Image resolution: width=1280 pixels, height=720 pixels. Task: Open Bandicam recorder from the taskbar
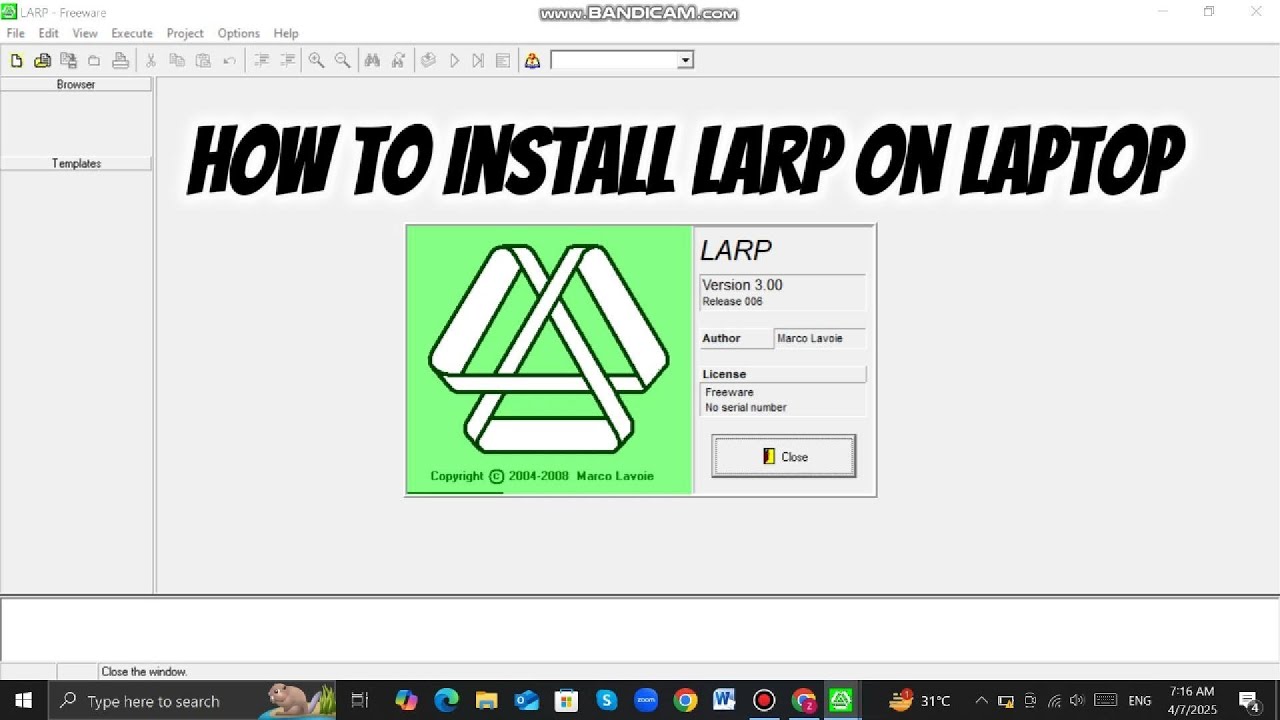tap(764, 701)
